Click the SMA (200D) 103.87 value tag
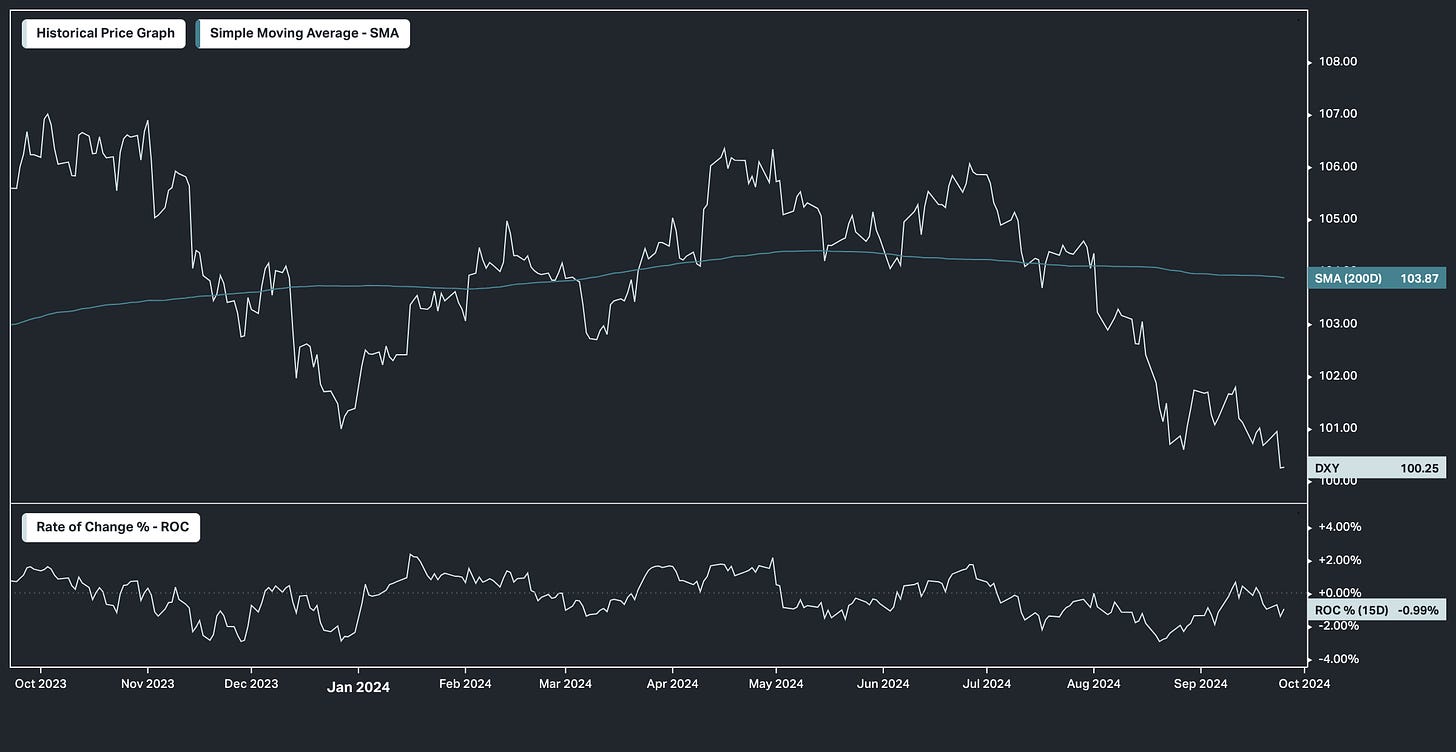Screen dimensions: 1456x752 (x=1377, y=278)
